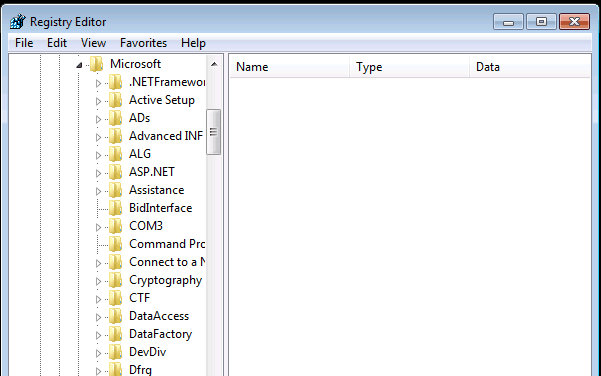This screenshot has width=601, height=376.
Task: Click the Registry Editor app icon in title bar
Action: pos(18,22)
